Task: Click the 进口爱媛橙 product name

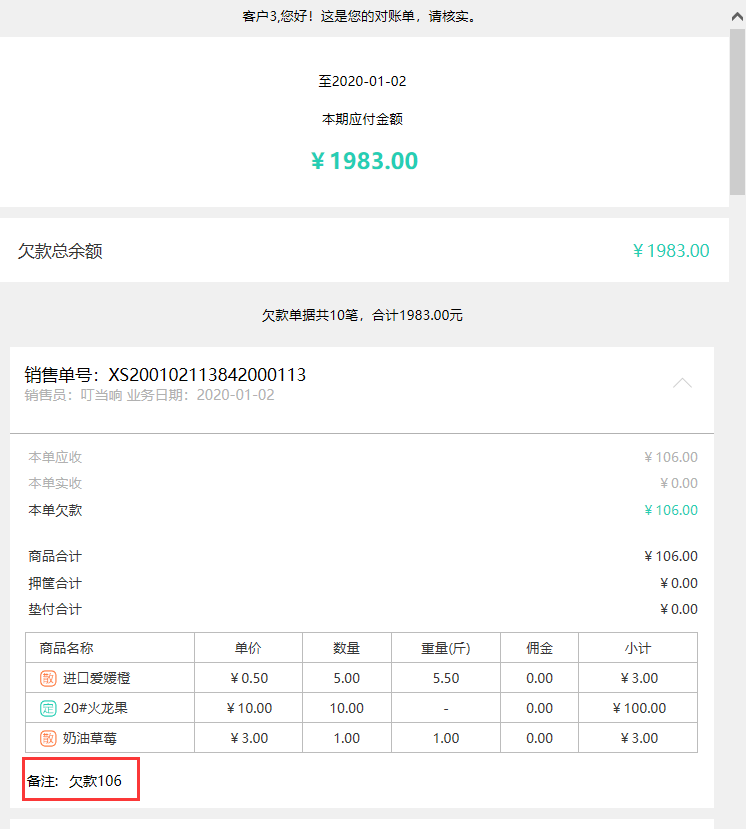Action: (x=97, y=678)
